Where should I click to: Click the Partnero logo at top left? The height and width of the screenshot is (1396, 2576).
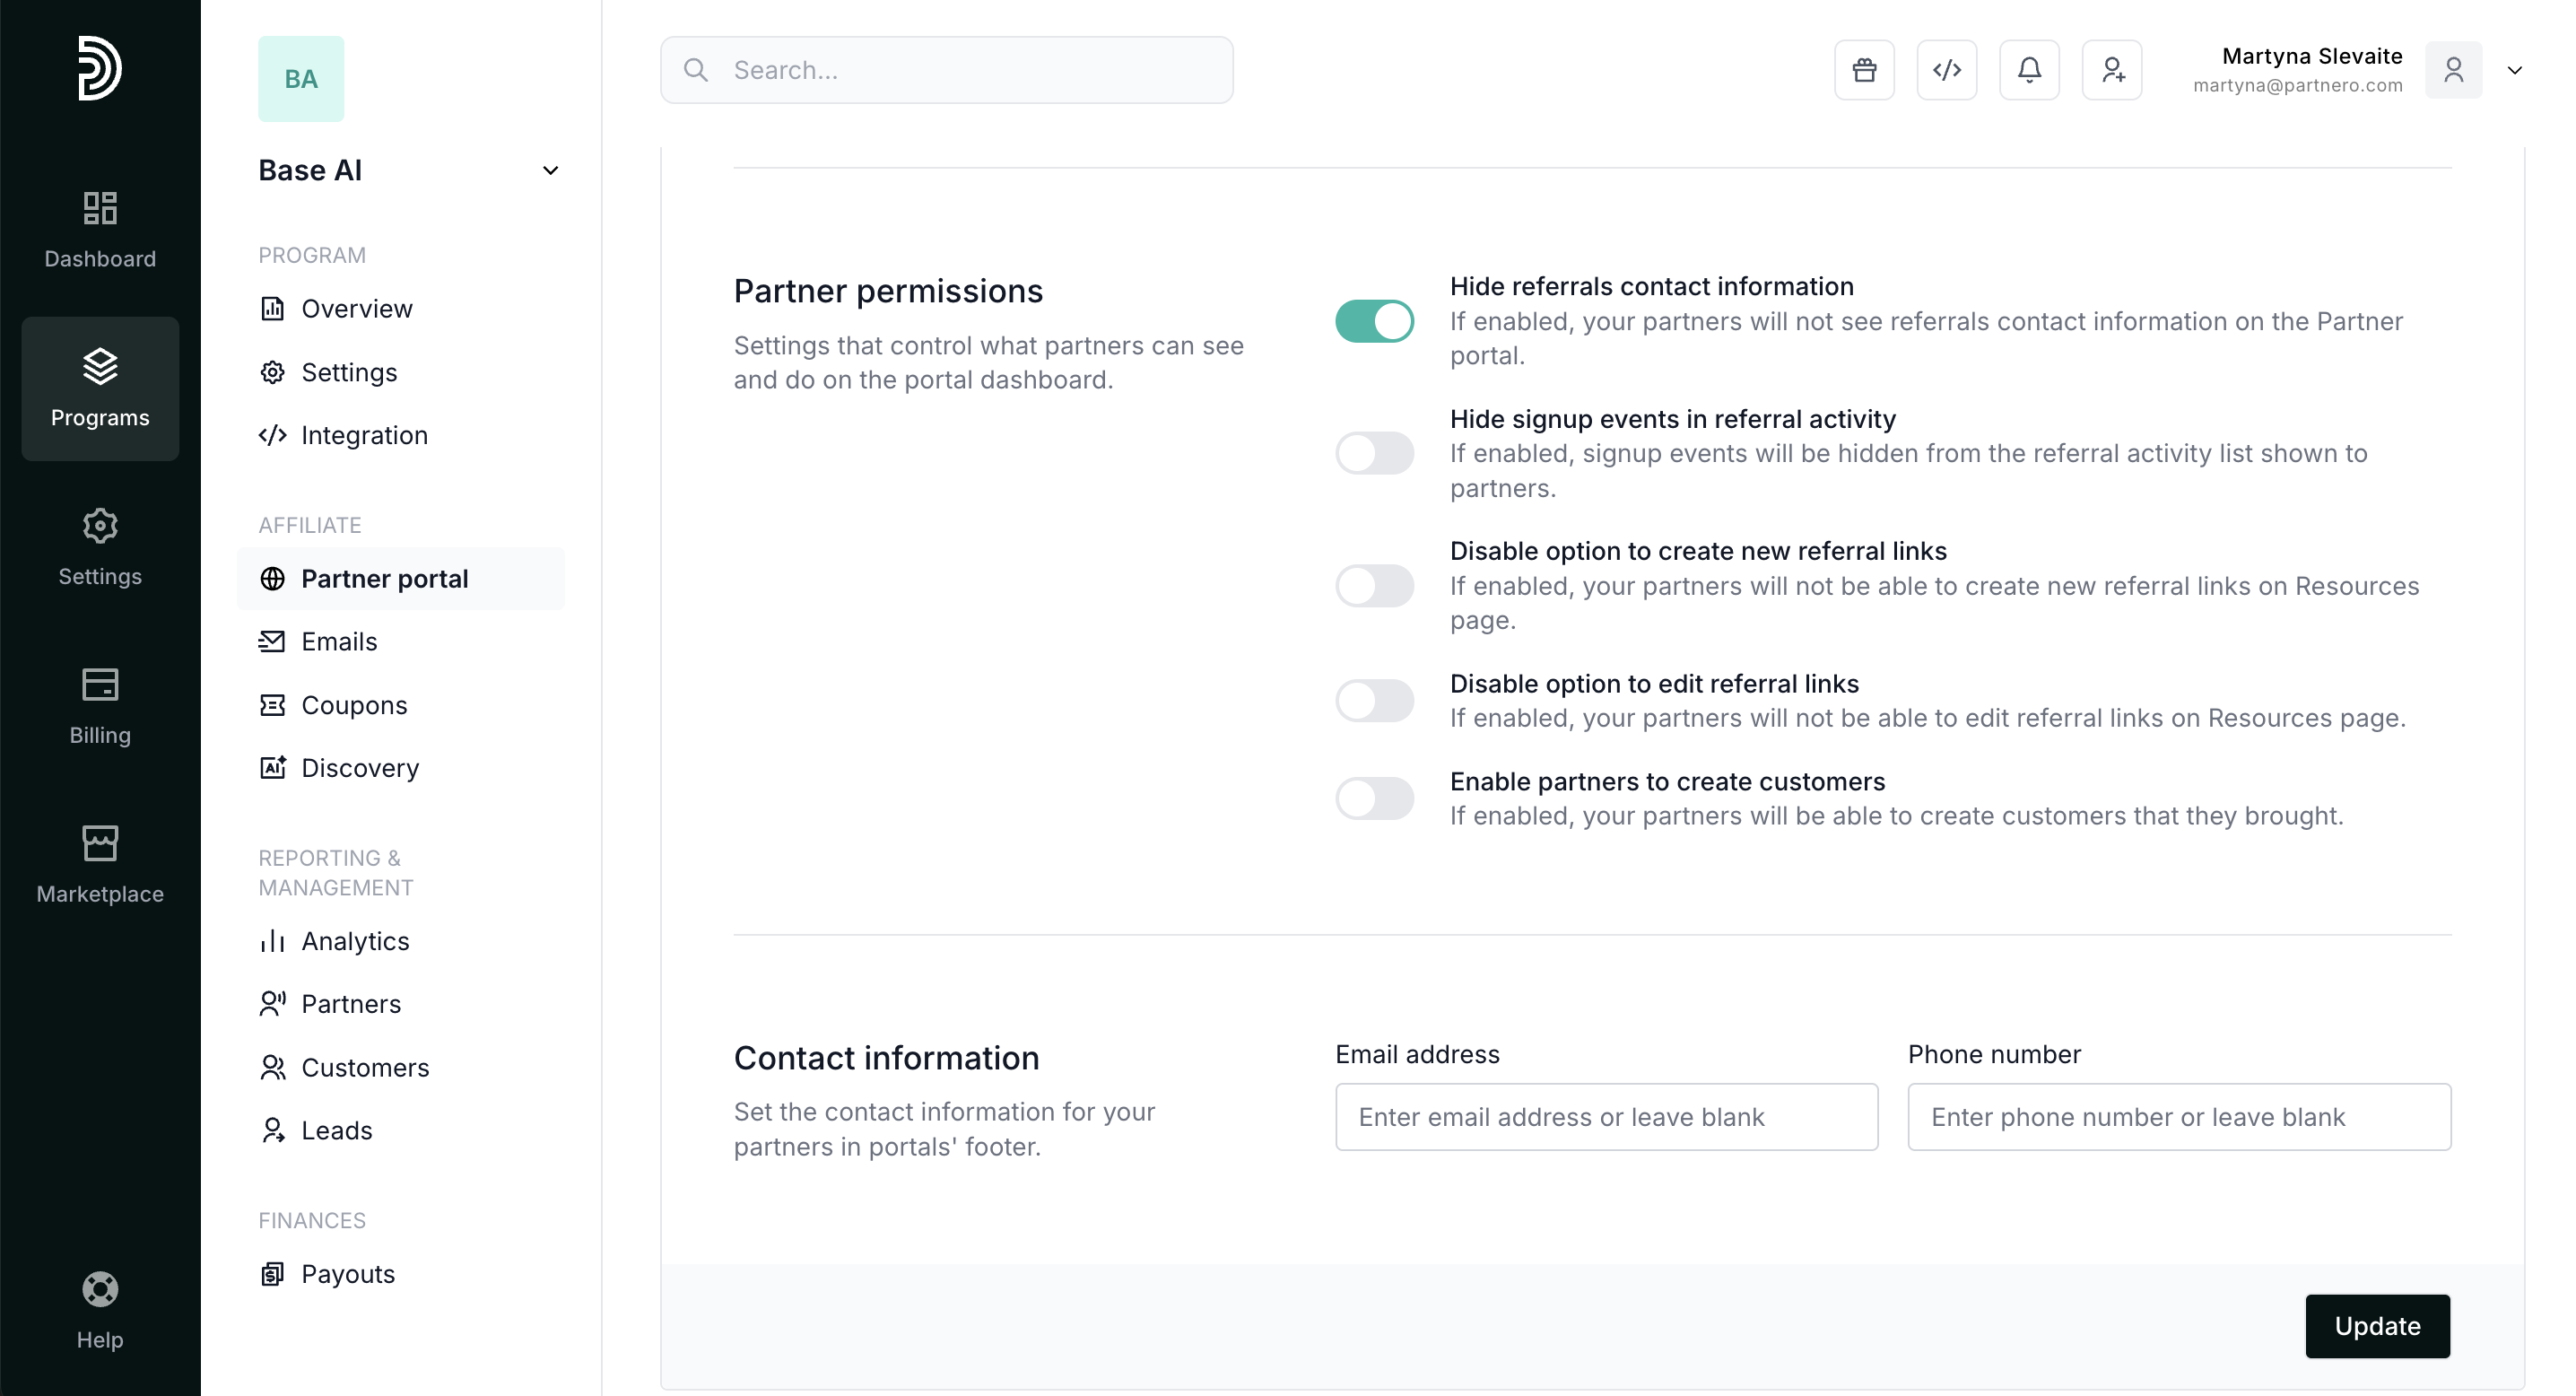pos(100,68)
